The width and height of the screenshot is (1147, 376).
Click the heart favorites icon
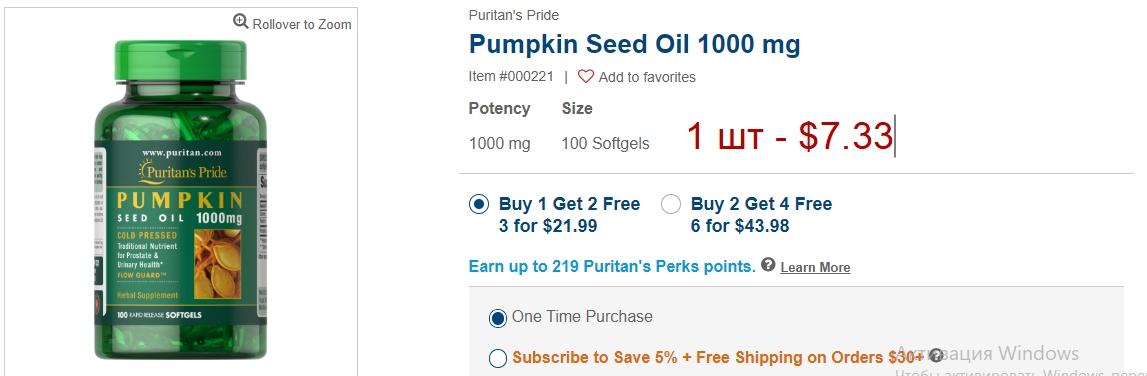[x=586, y=76]
